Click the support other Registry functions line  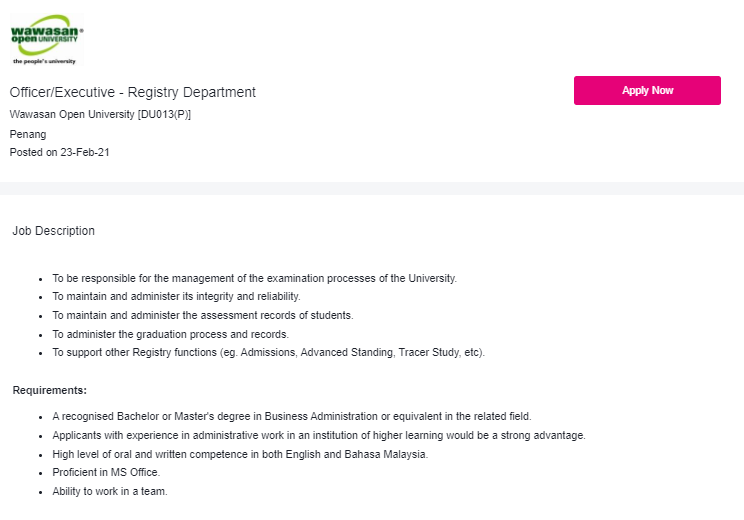click(x=269, y=353)
